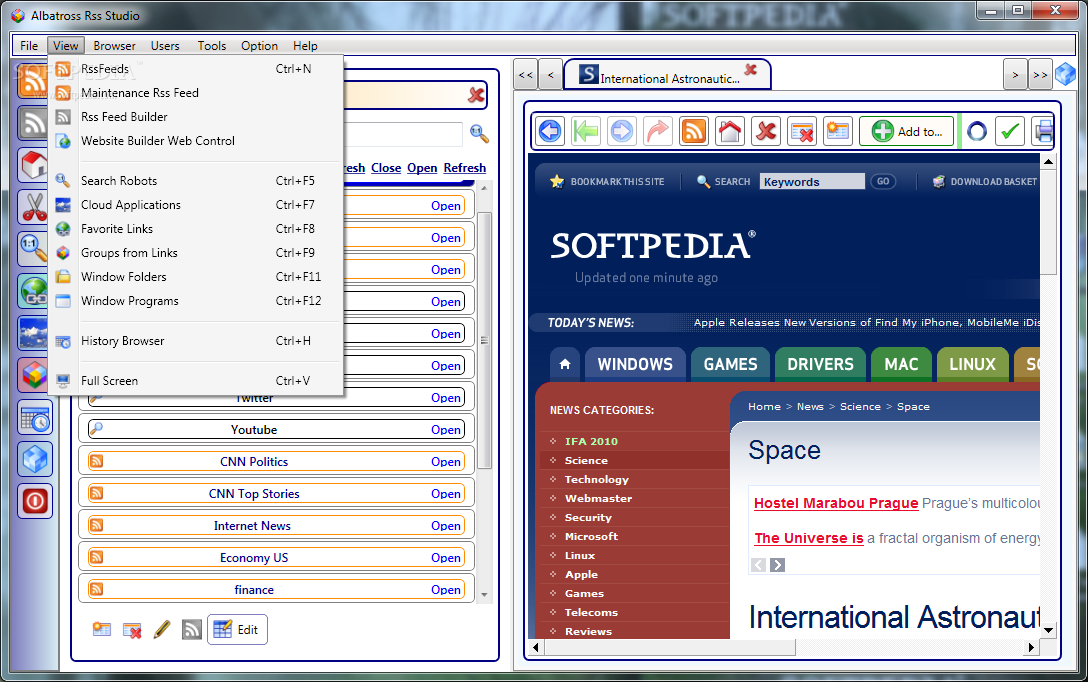Open the GAMES tab on Softpedia
This screenshot has height=682, width=1088.
[x=730, y=364]
